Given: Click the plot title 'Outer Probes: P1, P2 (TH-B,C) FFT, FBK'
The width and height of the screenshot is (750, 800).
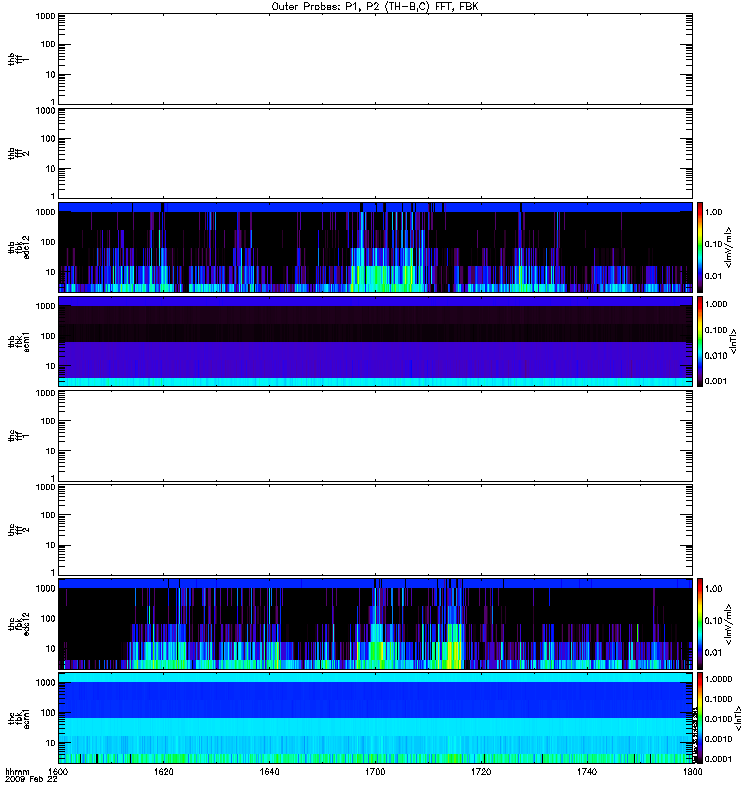Looking at the screenshot, I should tap(375, 7).
